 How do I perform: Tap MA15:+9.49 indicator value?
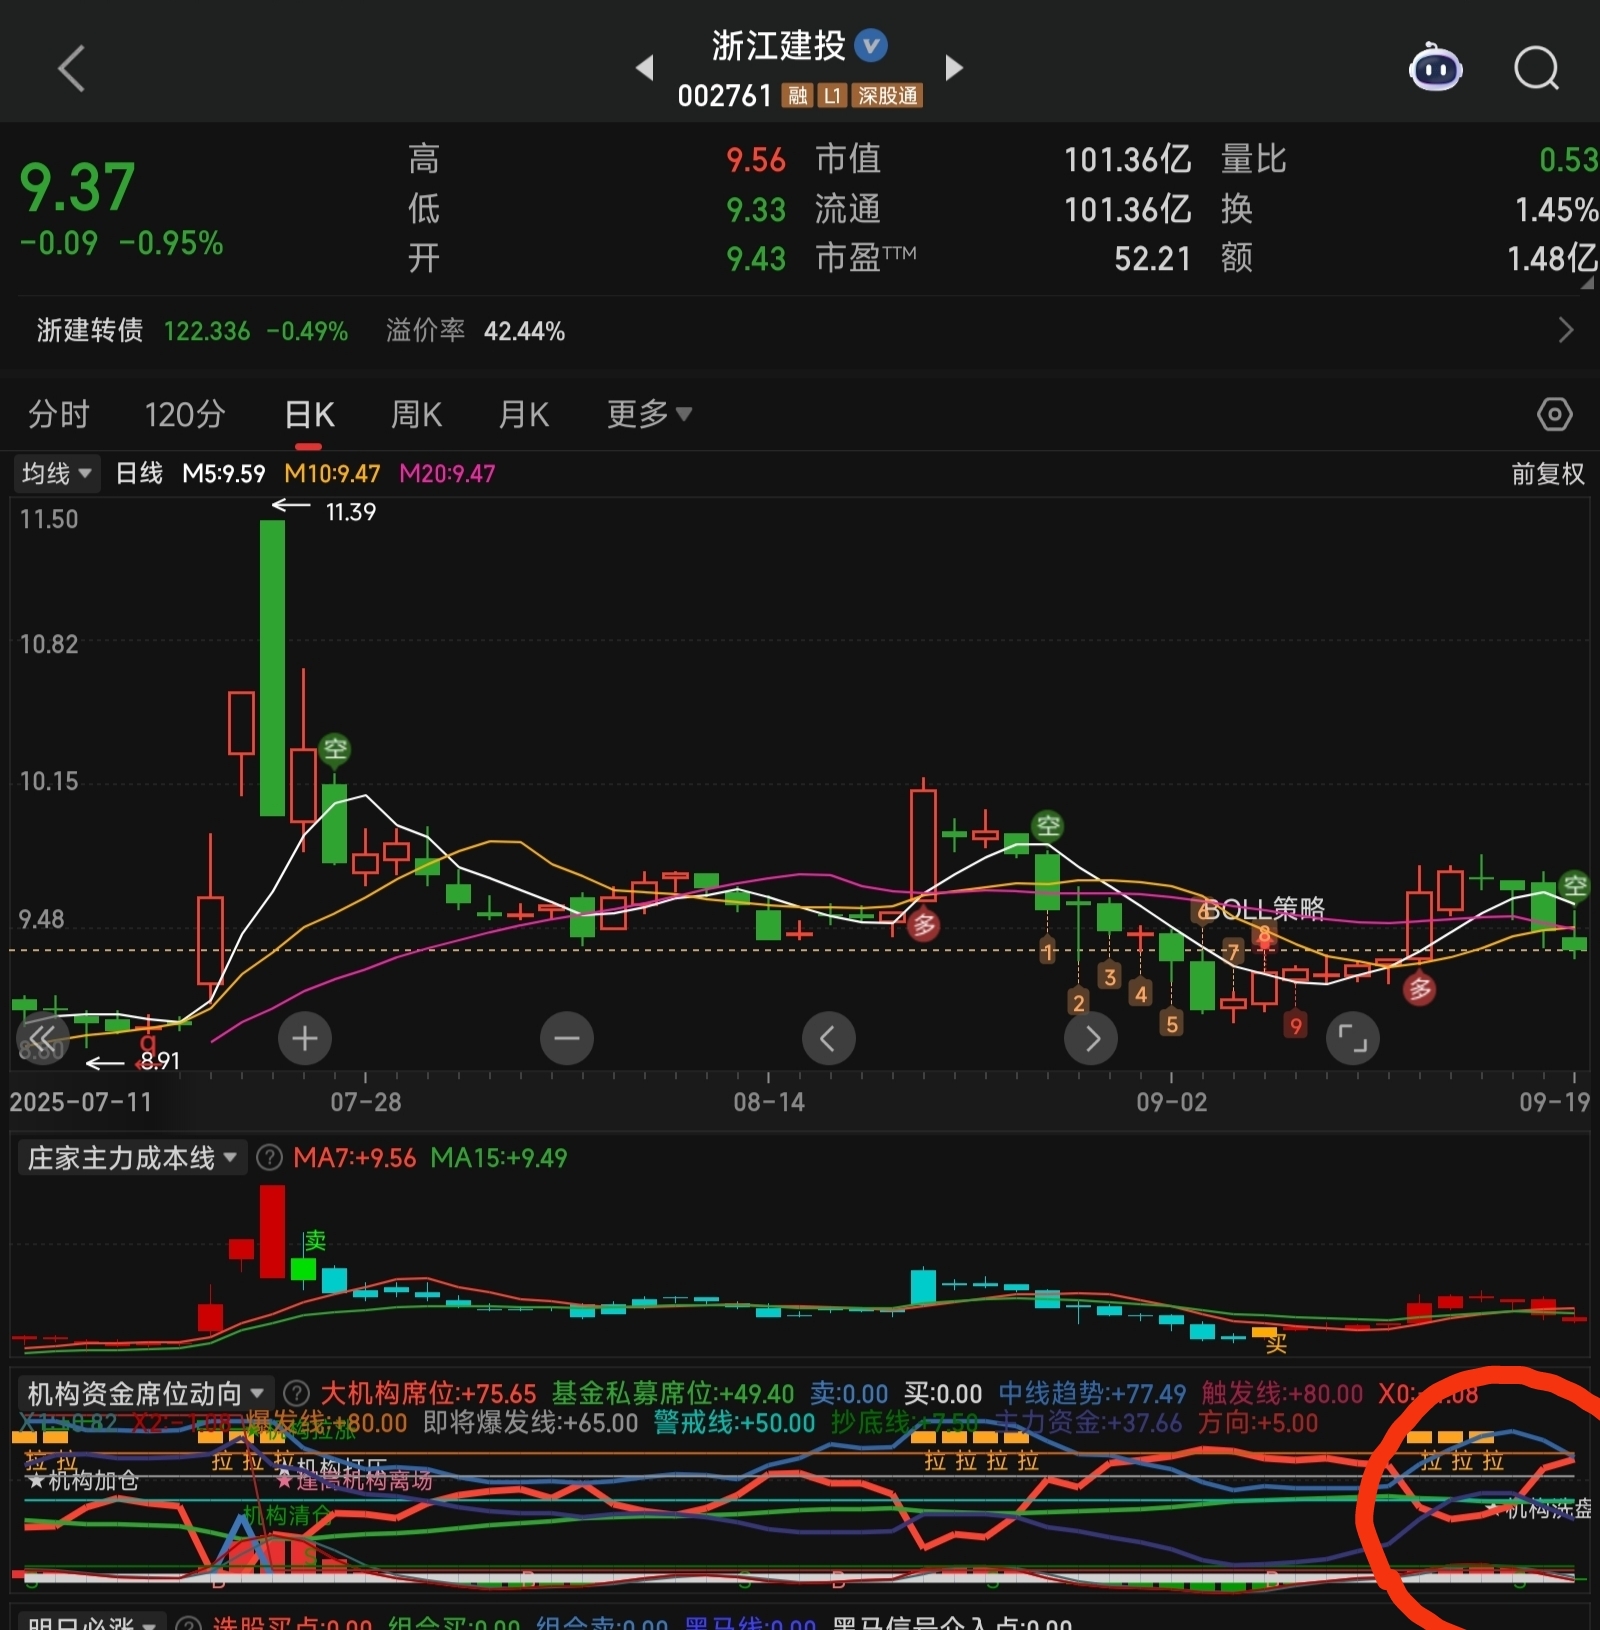point(498,1158)
